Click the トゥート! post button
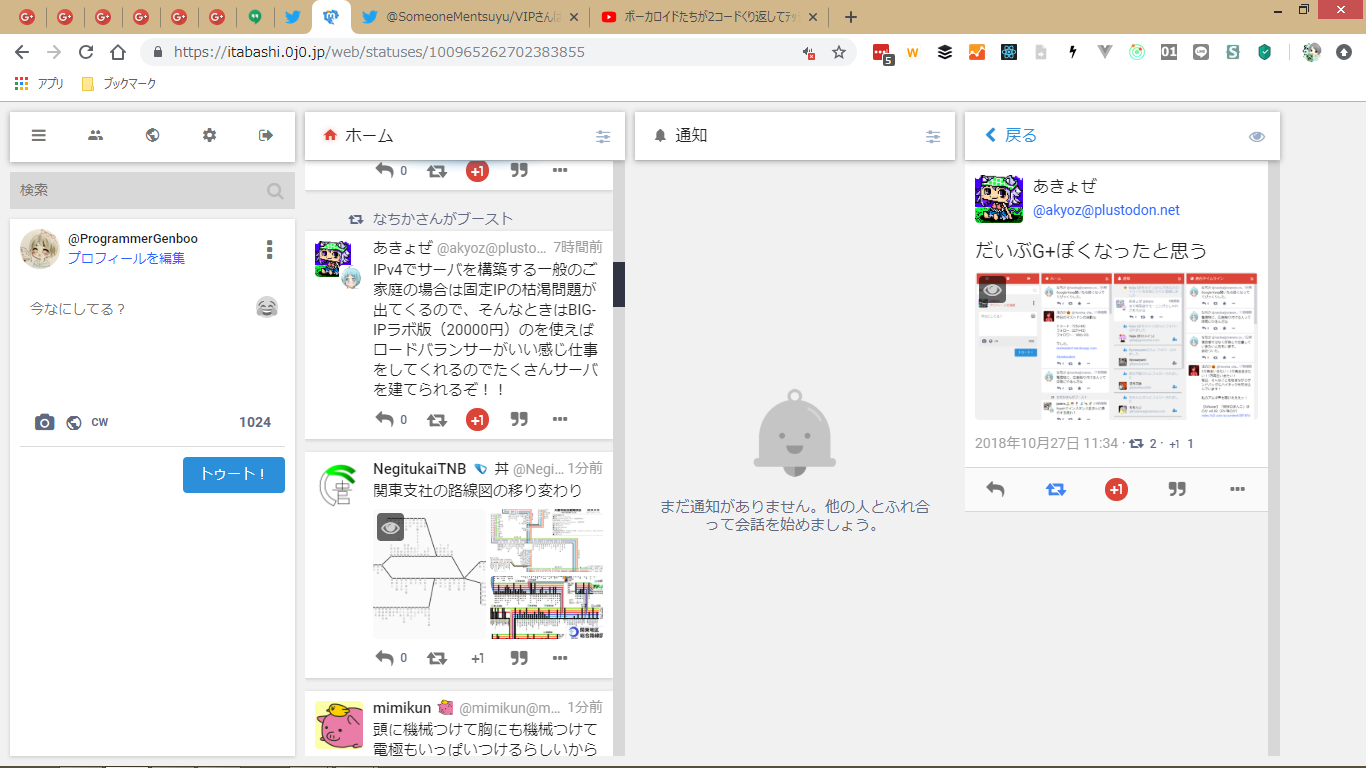 233,474
